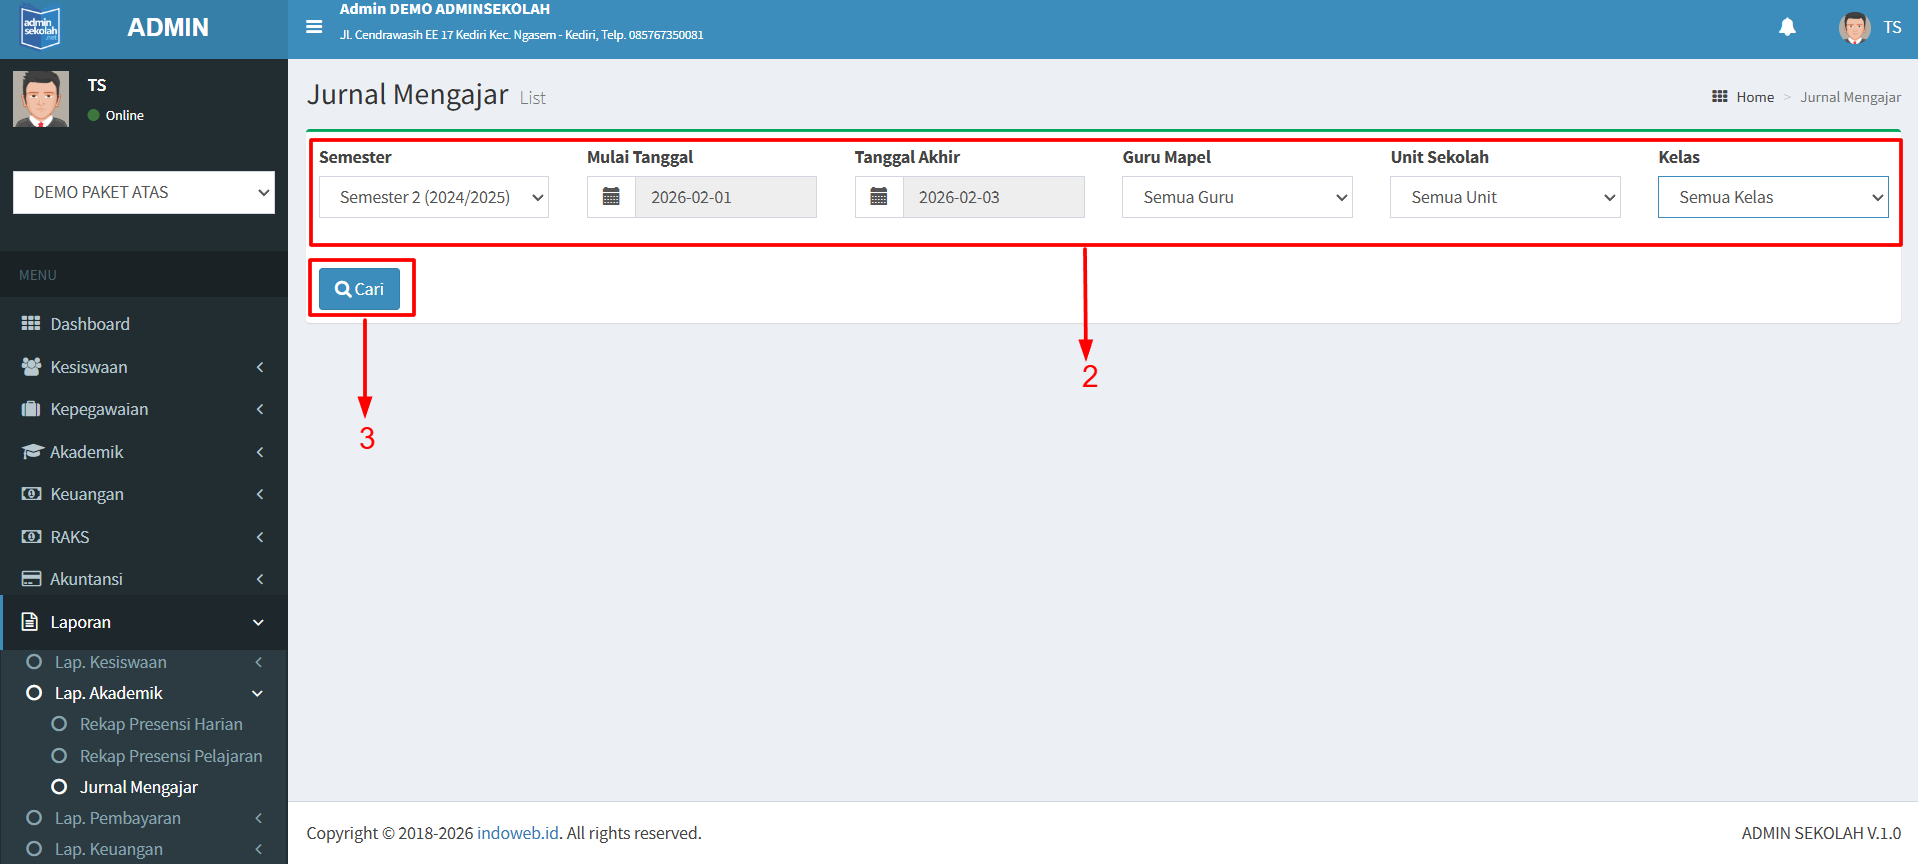Click the hamburger sidebar toggle icon

tap(314, 27)
